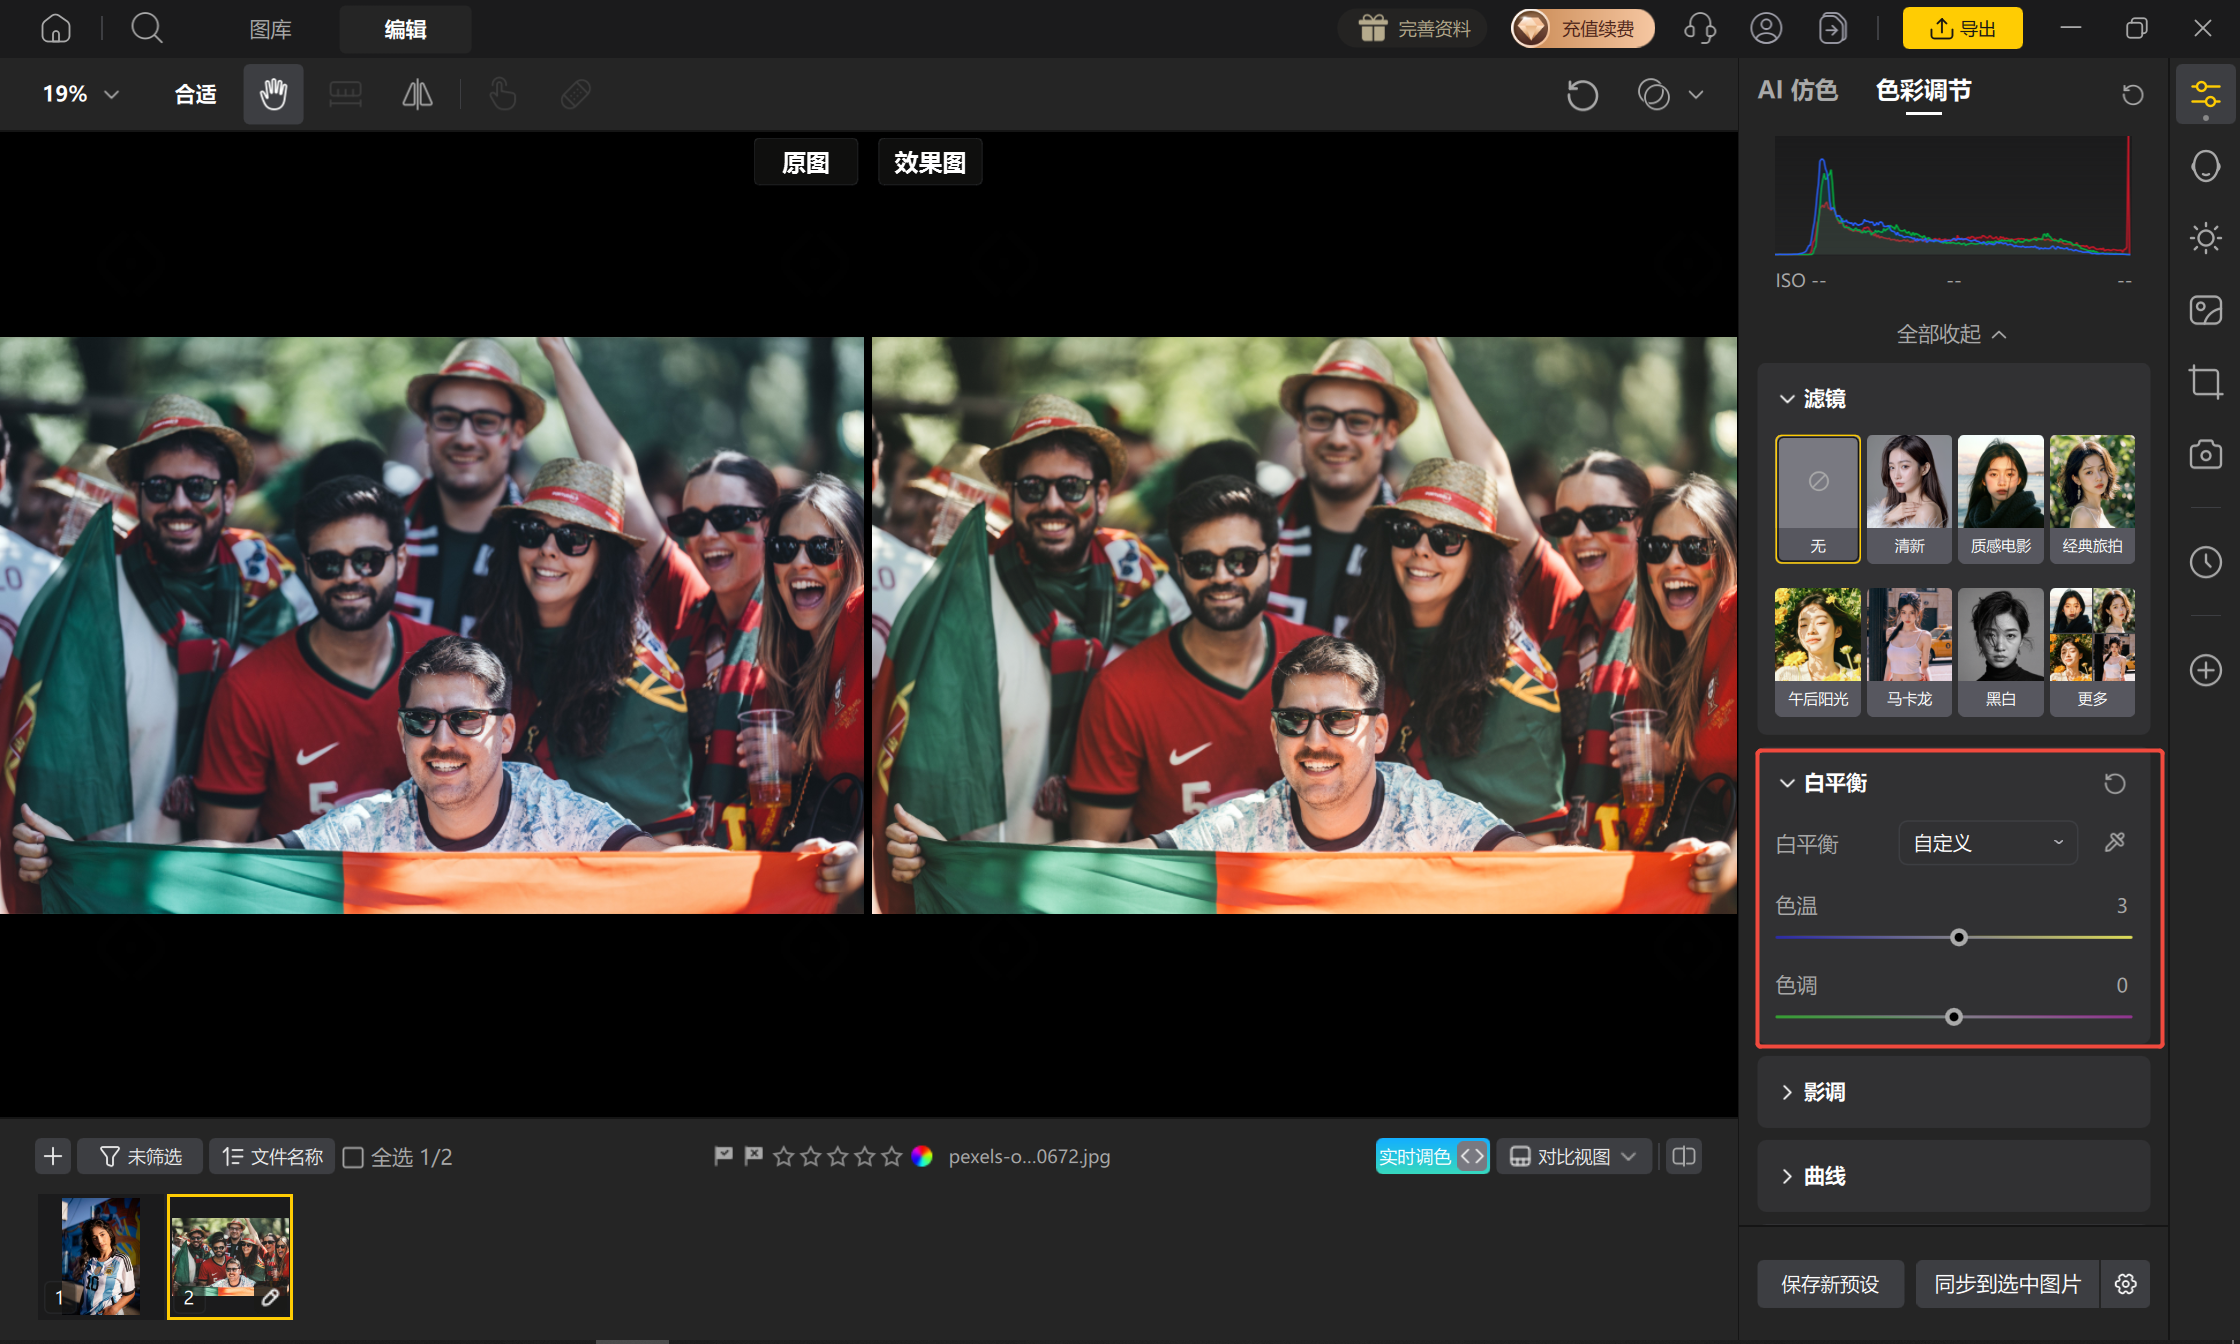Click the flip mirror icon in toolbar
The image size is (2240, 1344).
(x=417, y=94)
